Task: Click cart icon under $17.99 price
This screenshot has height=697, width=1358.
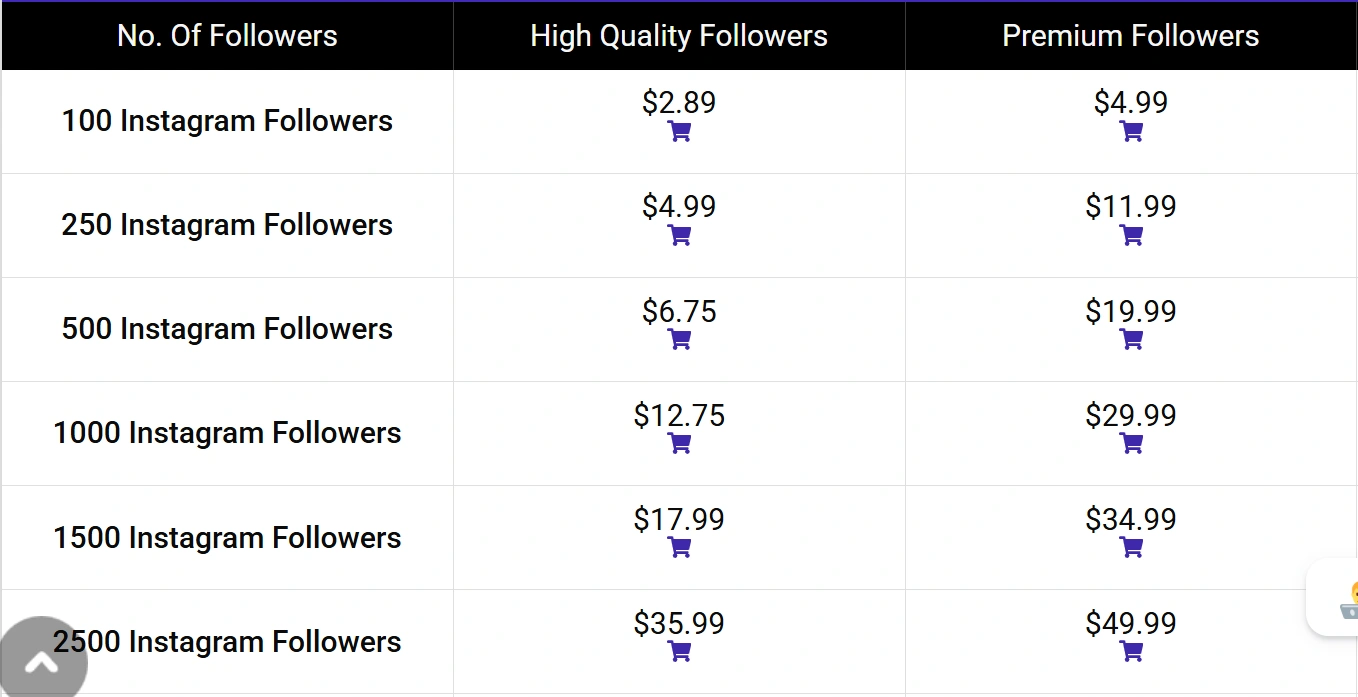Action: tap(679, 547)
